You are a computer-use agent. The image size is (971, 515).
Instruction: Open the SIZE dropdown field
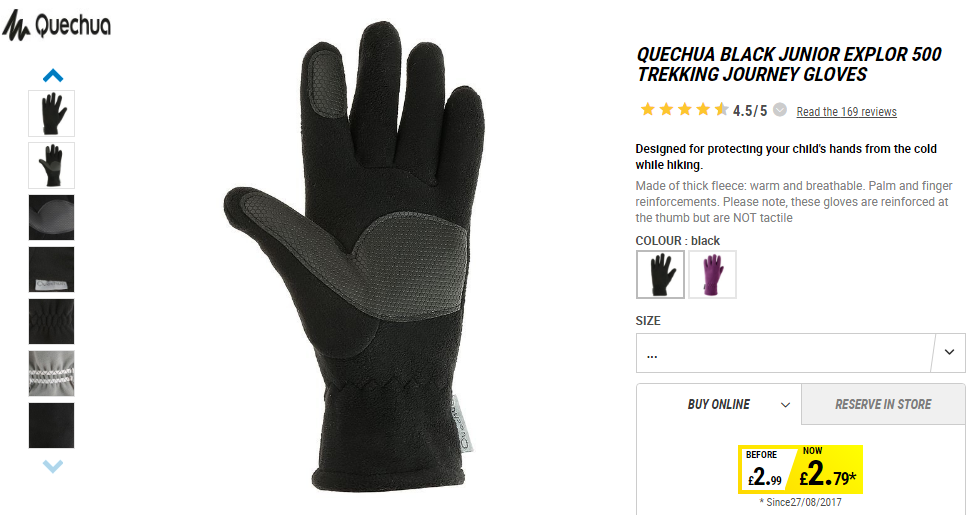tap(800, 353)
